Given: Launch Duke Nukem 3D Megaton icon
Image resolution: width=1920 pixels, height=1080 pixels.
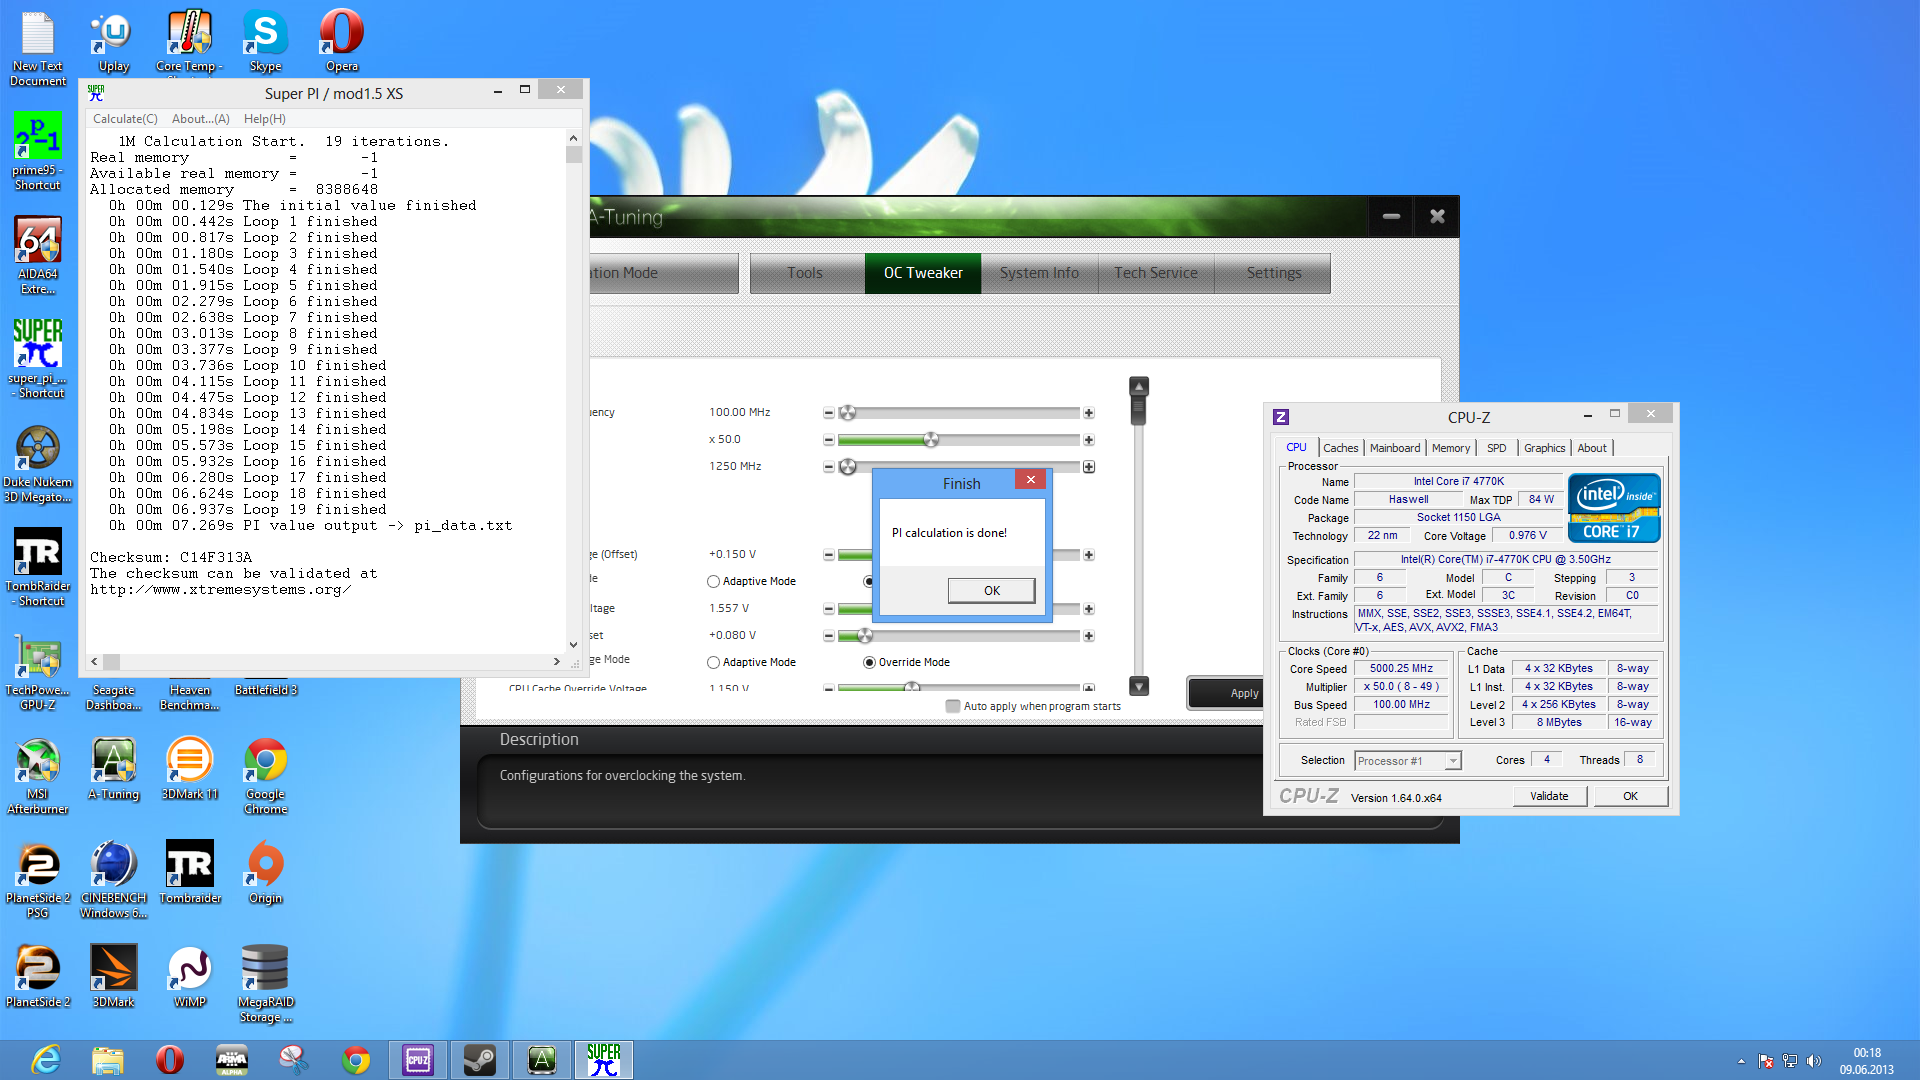Looking at the screenshot, I should point(37,462).
